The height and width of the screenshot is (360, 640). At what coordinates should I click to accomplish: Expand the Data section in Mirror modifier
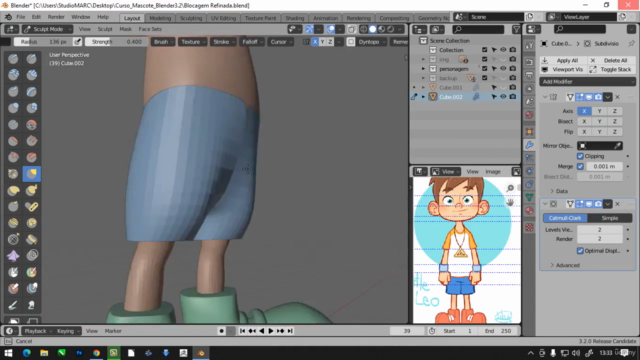point(559,191)
